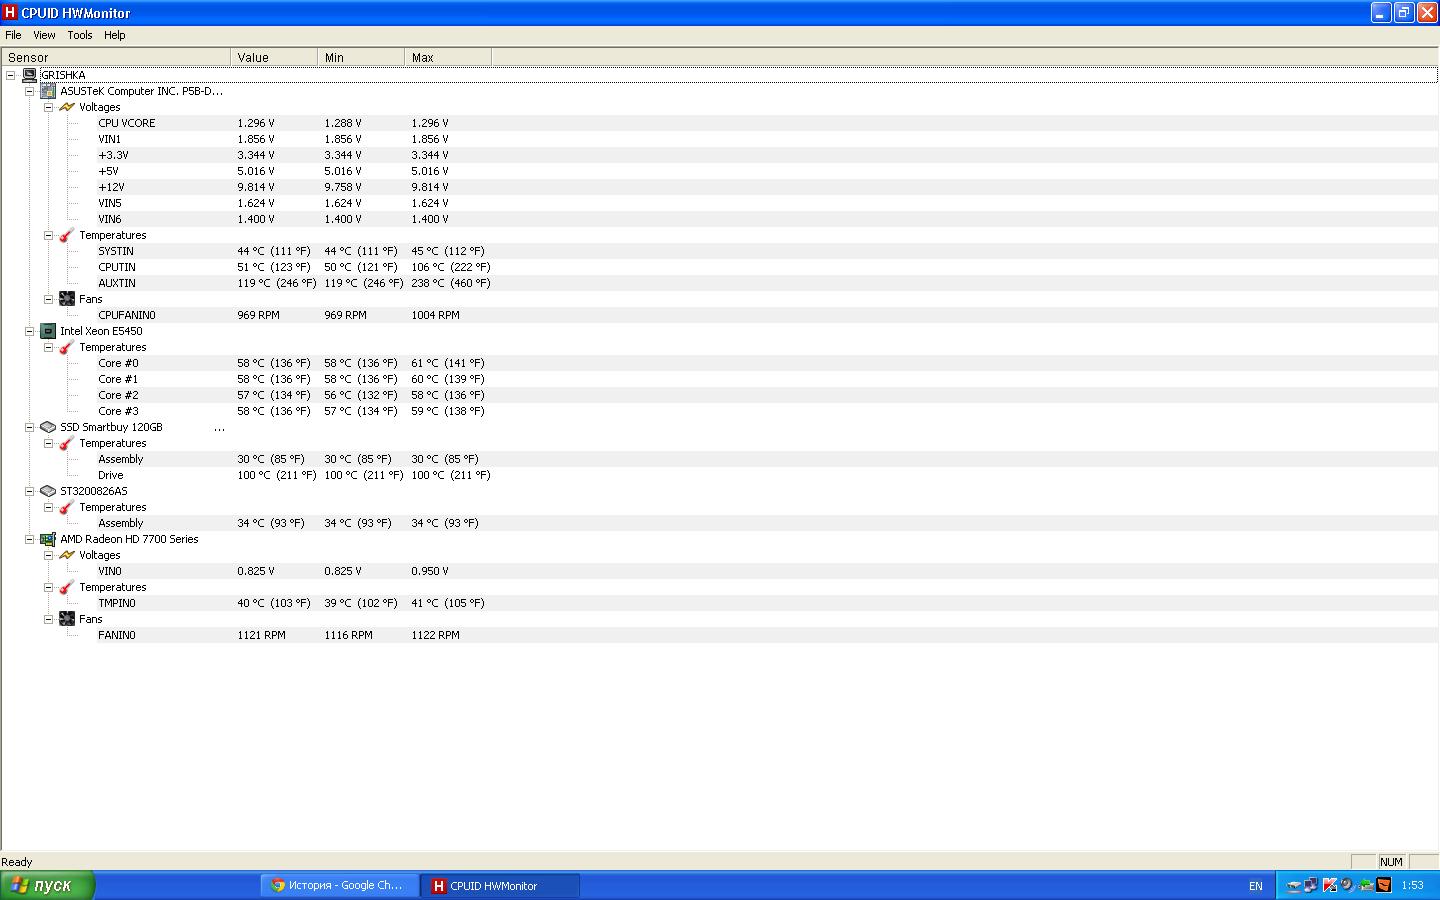Click the CPUID HWMonitor taskbar button
Screen dimensions: 1440x900
pyautogui.click(x=500, y=885)
